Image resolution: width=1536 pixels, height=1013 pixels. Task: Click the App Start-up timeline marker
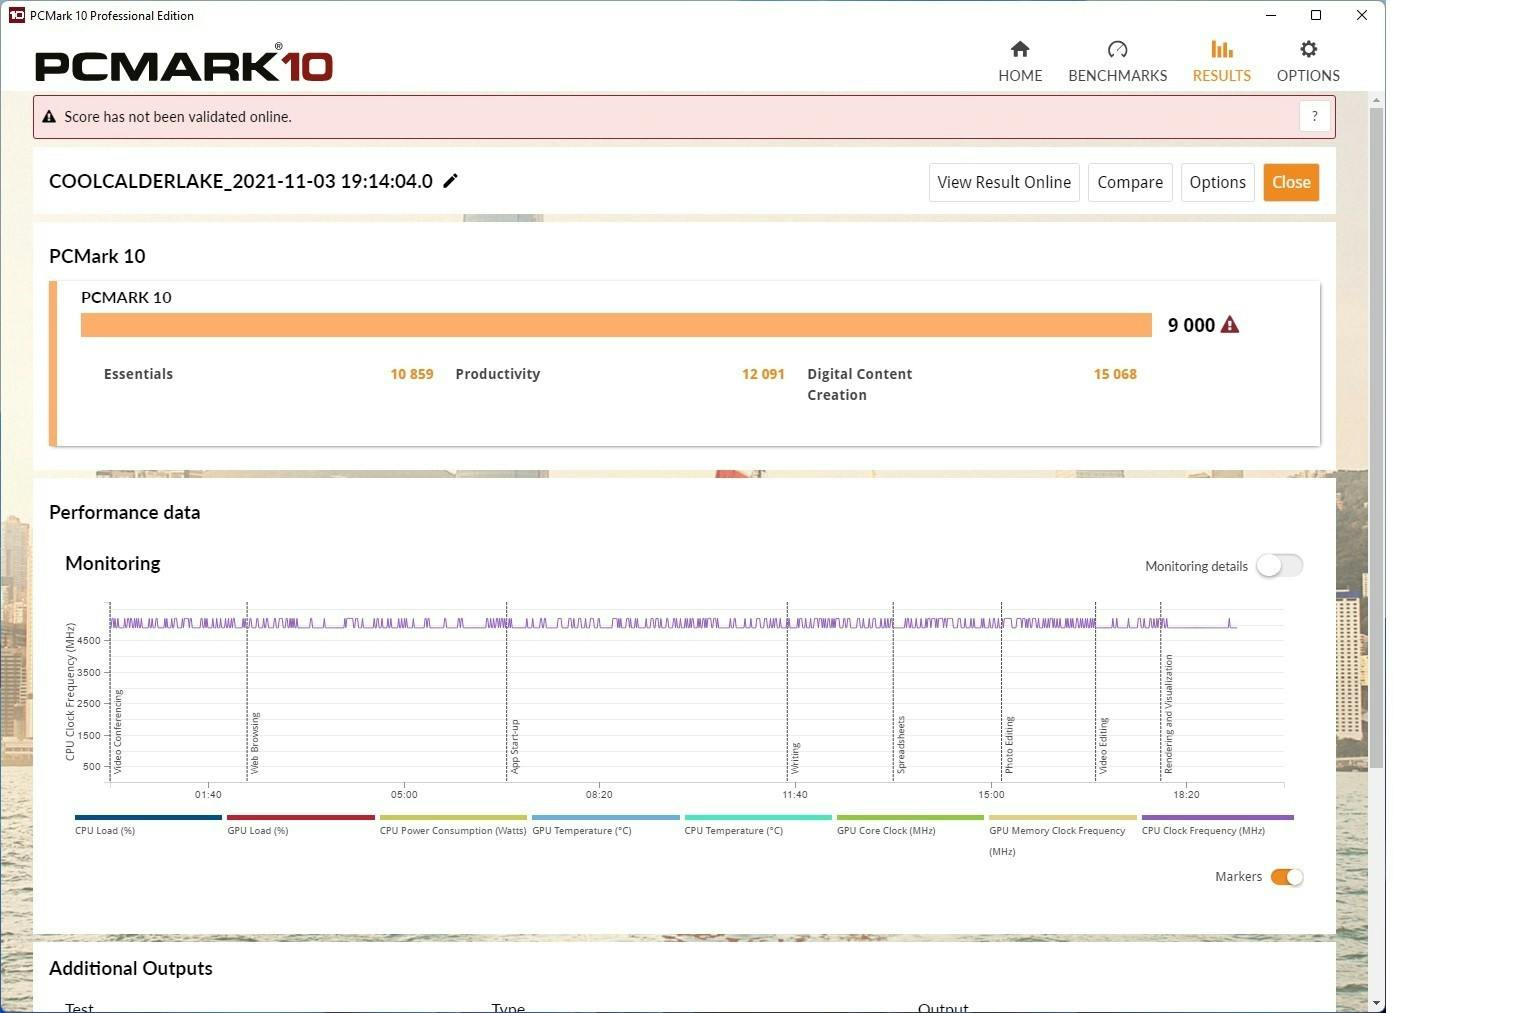click(514, 745)
